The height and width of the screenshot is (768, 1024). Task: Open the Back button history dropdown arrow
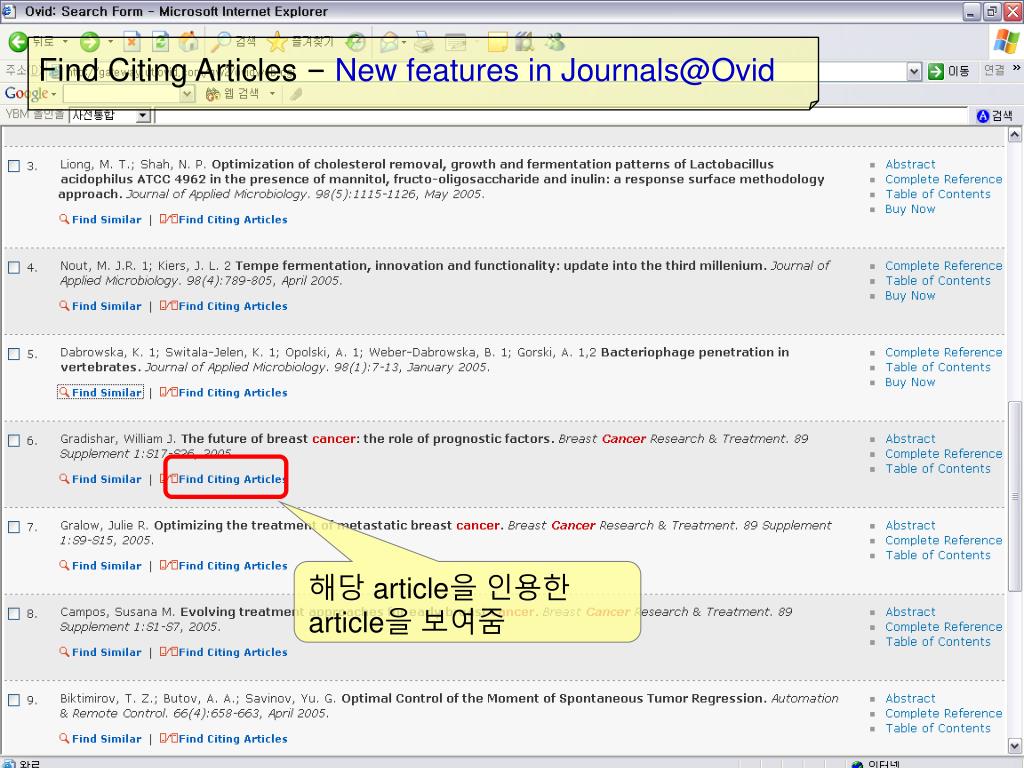coord(65,42)
